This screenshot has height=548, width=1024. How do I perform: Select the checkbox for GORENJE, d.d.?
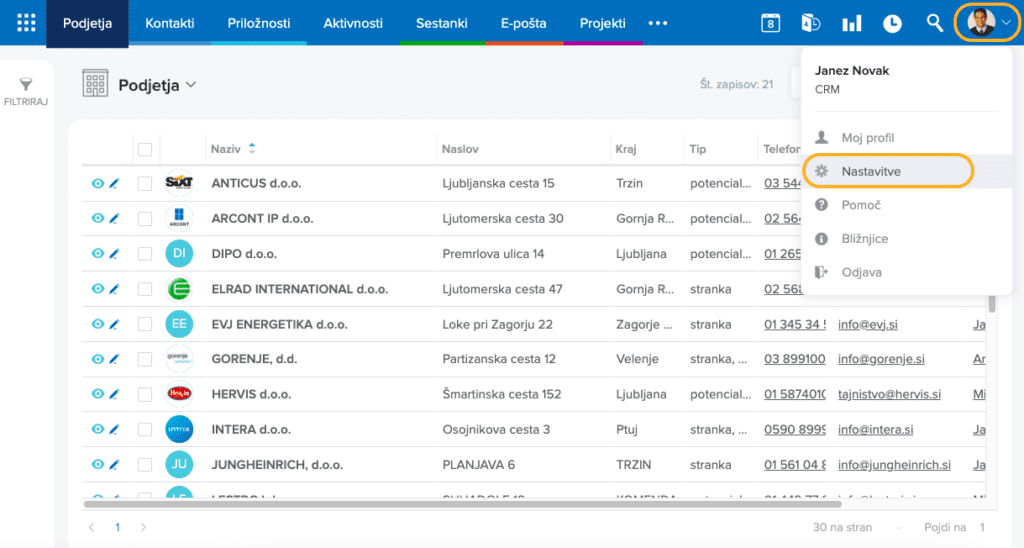pos(145,359)
